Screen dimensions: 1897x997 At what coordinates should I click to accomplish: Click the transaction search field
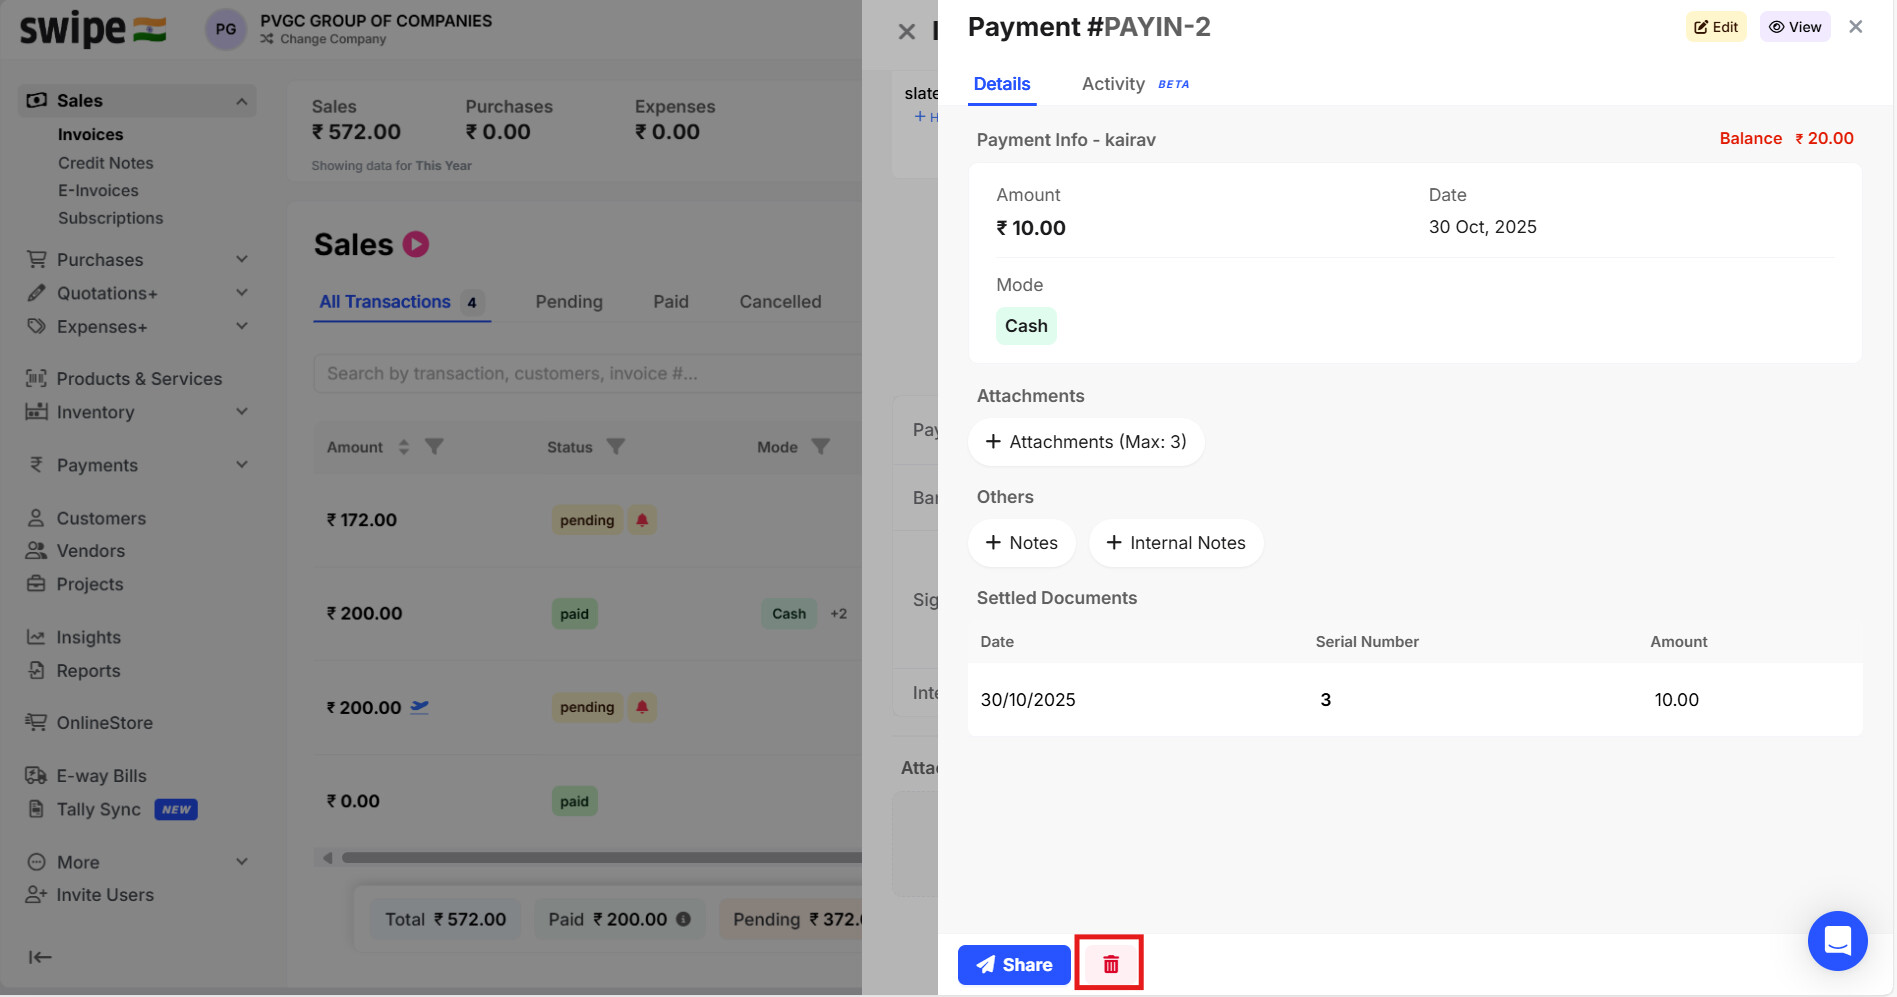click(590, 374)
